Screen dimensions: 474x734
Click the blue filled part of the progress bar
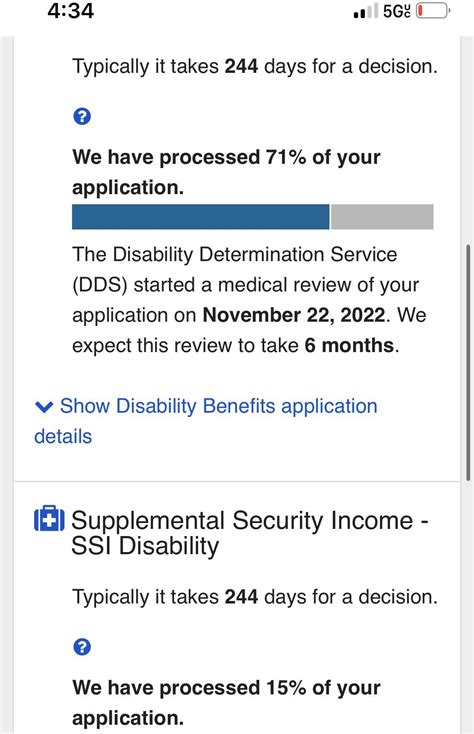tap(201, 217)
